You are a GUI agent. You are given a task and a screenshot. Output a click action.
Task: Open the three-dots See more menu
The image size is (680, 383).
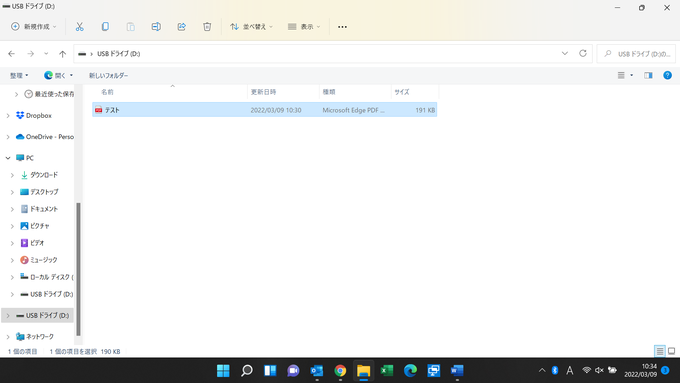(342, 27)
